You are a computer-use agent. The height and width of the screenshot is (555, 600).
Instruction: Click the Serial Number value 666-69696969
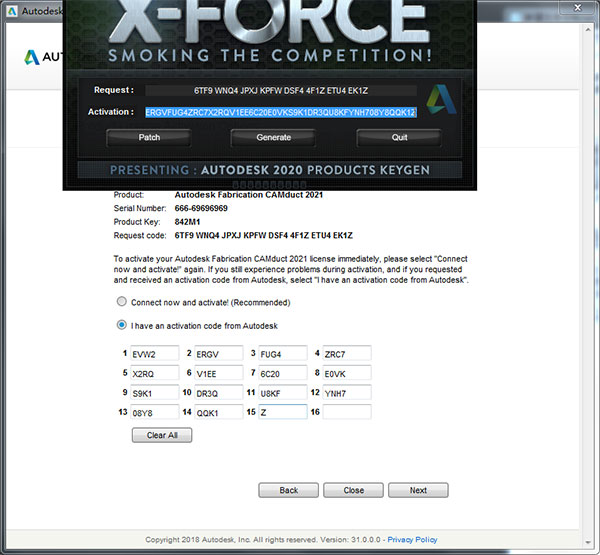(201, 208)
